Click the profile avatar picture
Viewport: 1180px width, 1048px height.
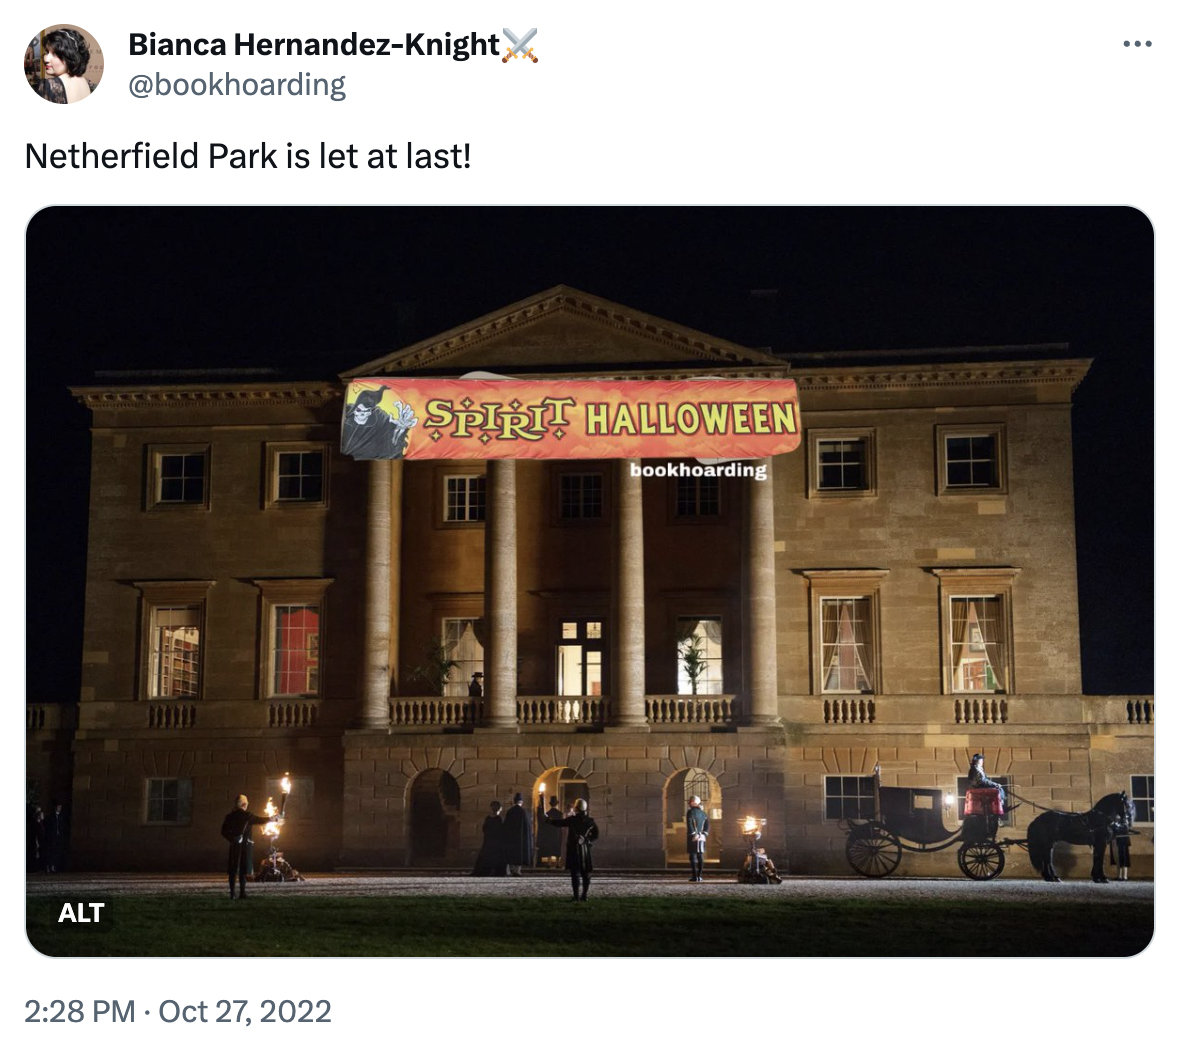tap(64, 64)
